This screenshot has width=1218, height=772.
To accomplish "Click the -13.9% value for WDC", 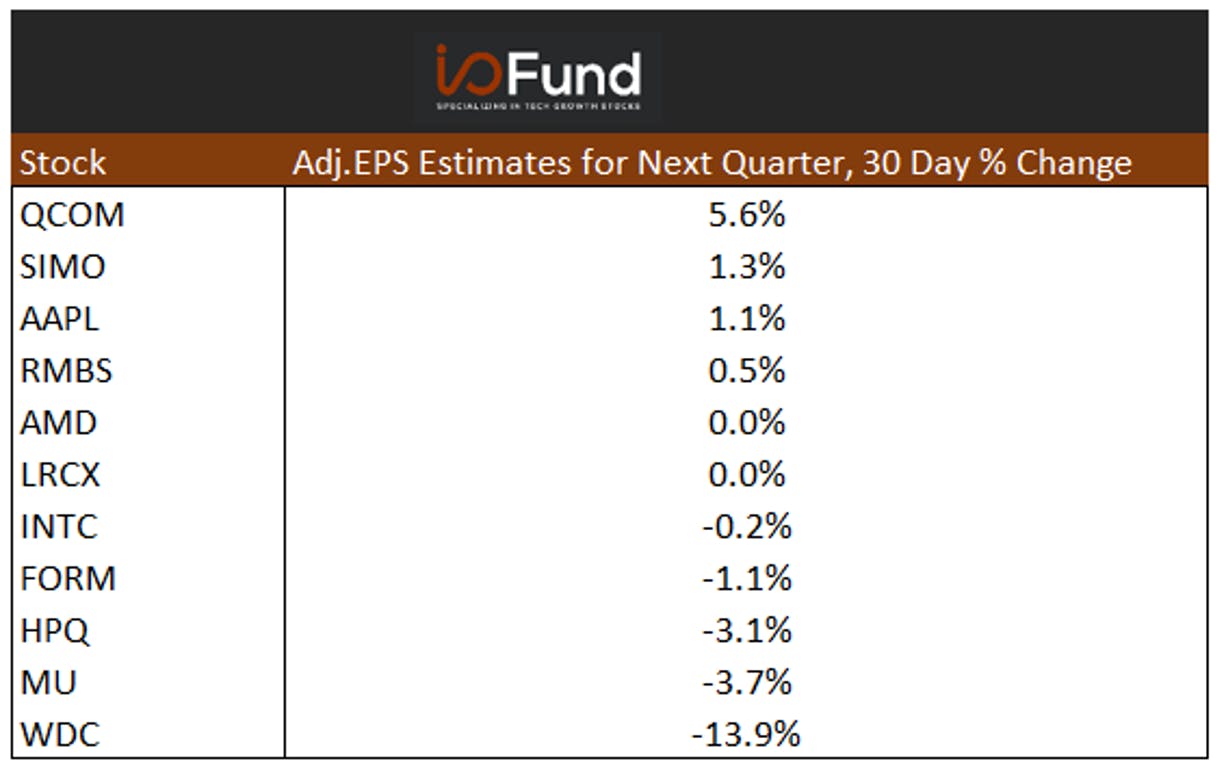I will click(746, 734).
